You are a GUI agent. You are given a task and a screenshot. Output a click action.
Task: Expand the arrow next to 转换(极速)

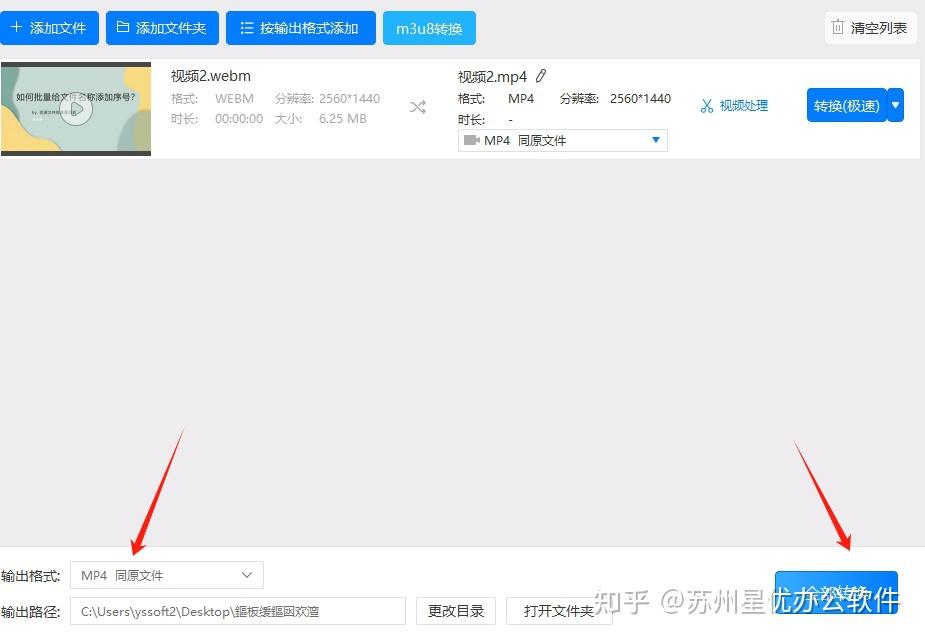(895, 104)
